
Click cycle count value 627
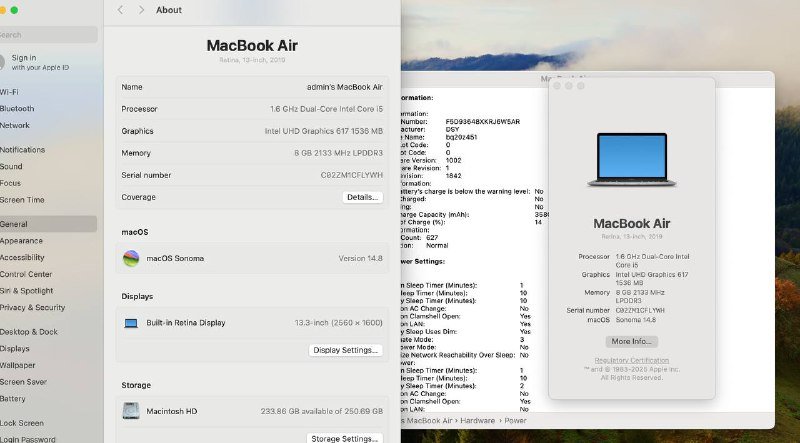click(x=432, y=238)
